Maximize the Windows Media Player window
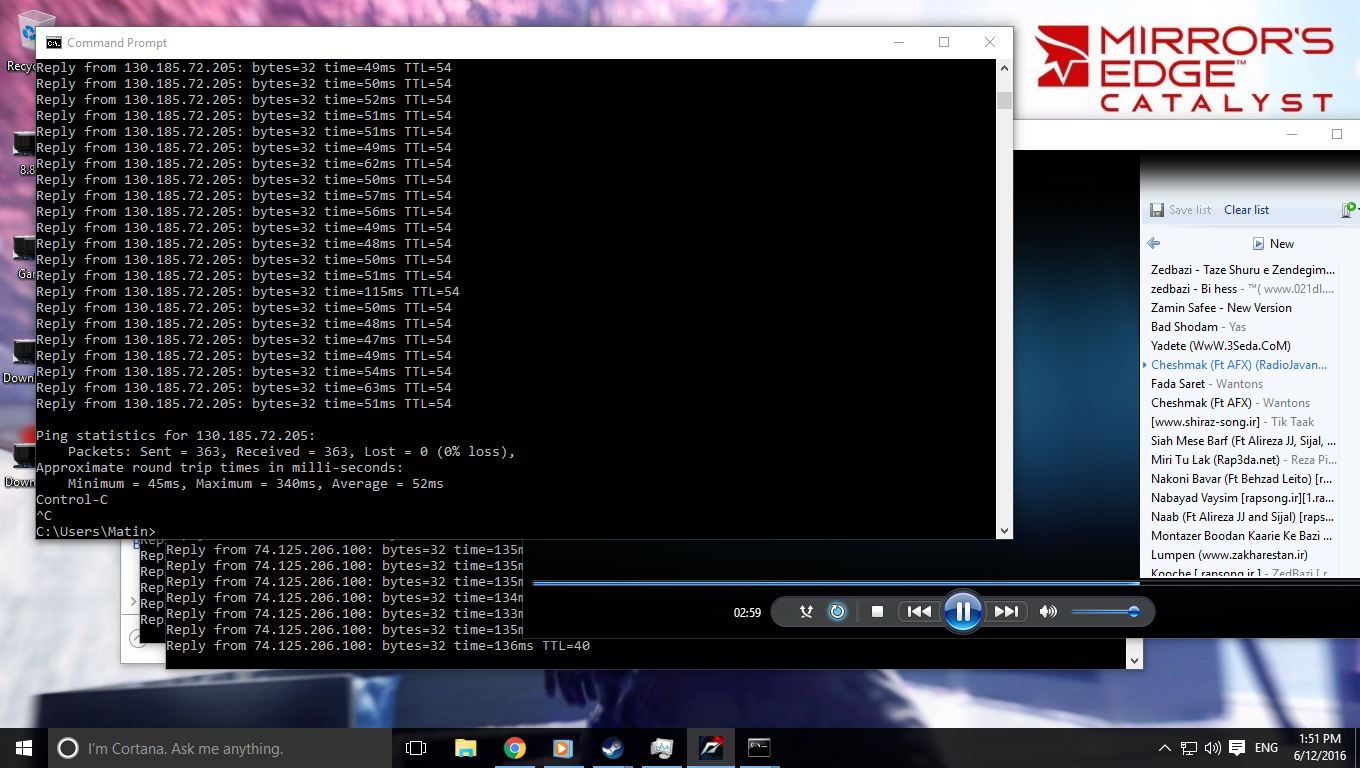This screenshot has width=1360, height=768. [1336, 134]
